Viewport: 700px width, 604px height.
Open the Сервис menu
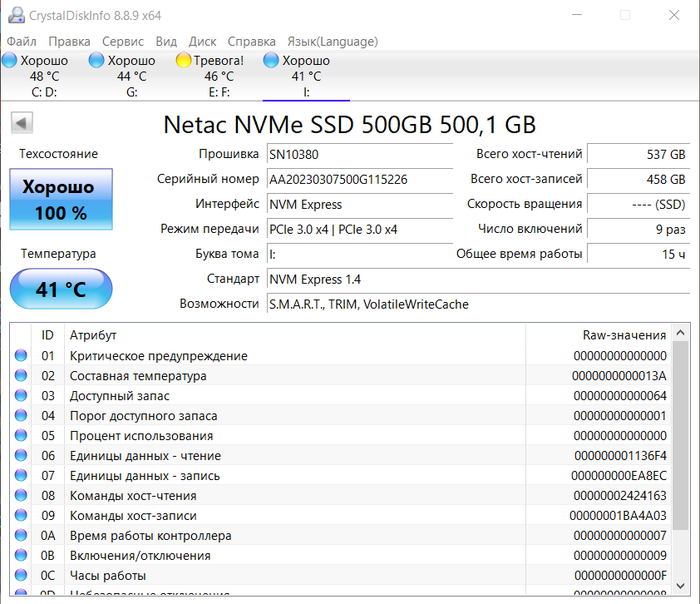(123, 42)
